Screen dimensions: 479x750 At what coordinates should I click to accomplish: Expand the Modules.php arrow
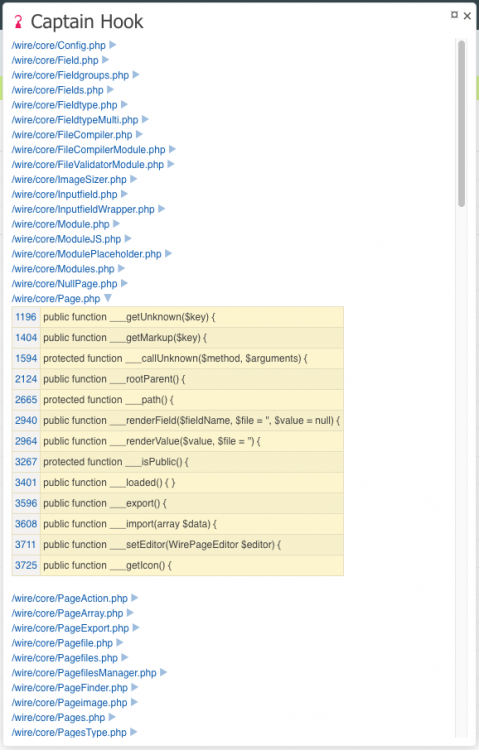coord(121,268)
